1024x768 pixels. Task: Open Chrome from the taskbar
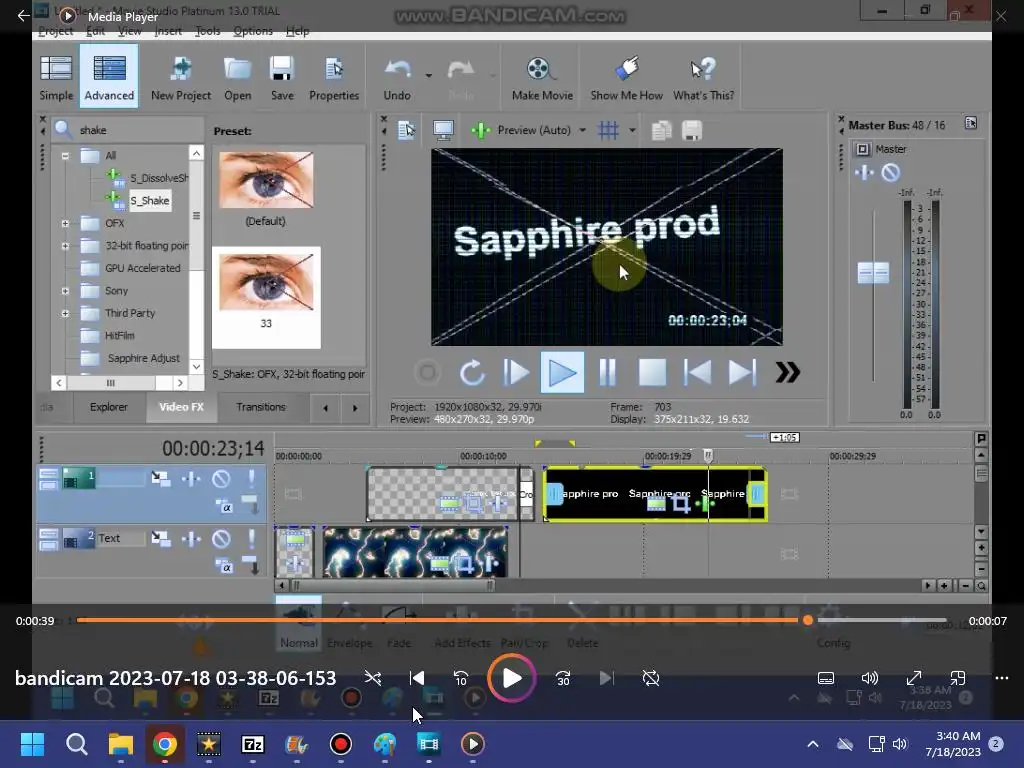pyautogui.click(x=165, y=744)
